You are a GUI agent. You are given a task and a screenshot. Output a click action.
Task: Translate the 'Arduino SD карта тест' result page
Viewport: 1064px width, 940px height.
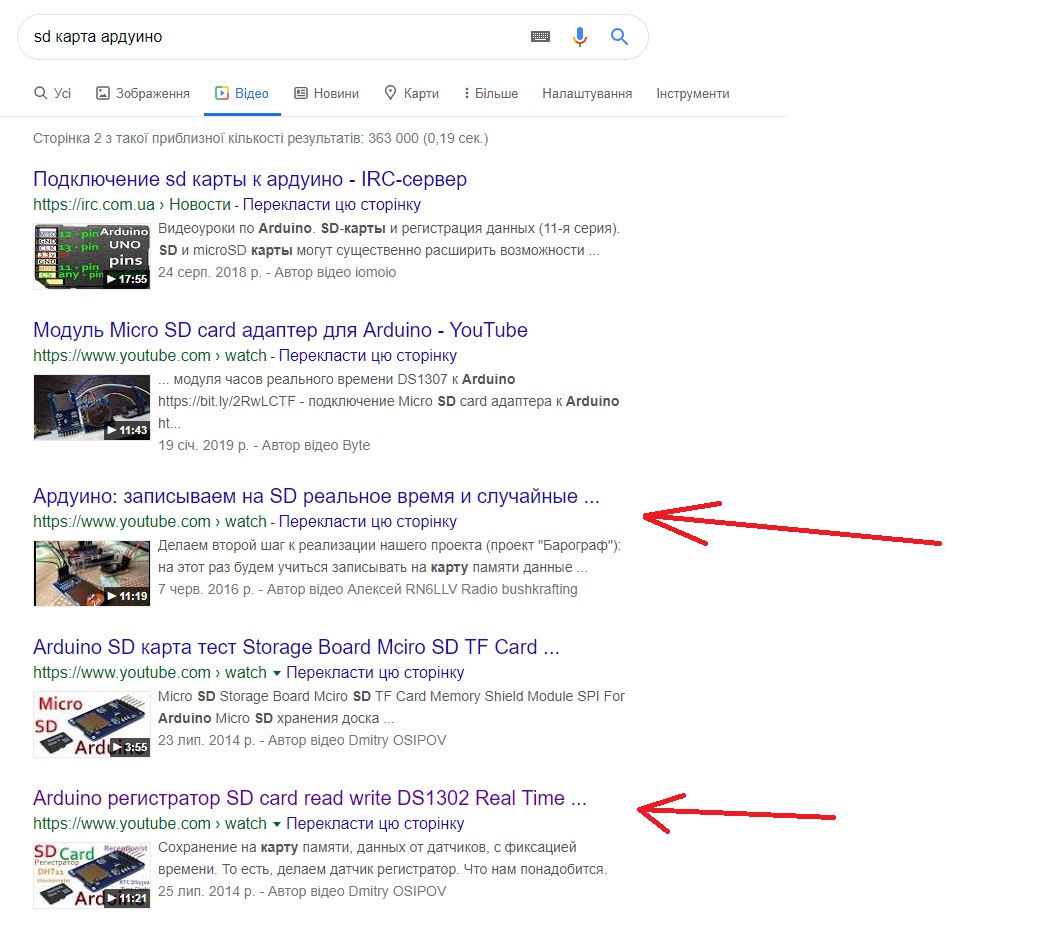pos(375,673)
